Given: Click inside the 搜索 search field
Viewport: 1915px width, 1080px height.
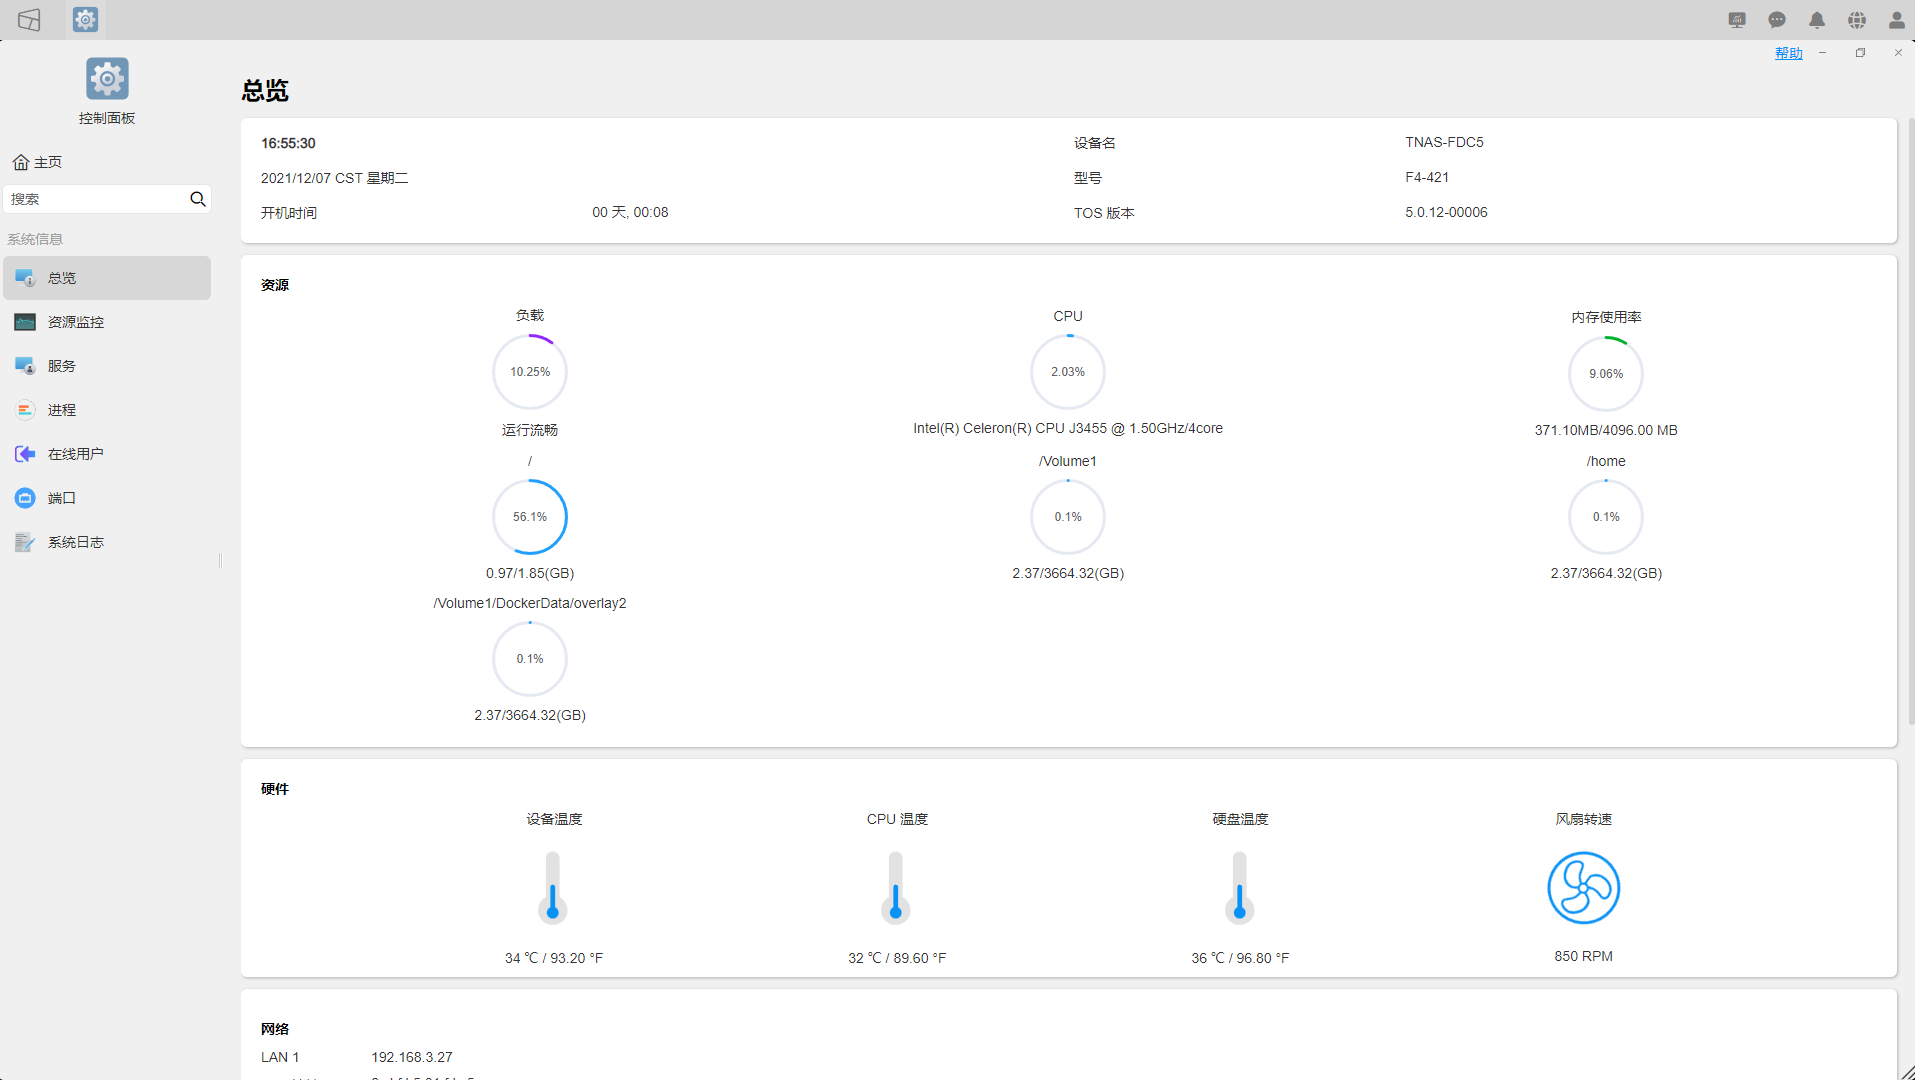Looking at the screenshot, I should (x=95, y=199).
